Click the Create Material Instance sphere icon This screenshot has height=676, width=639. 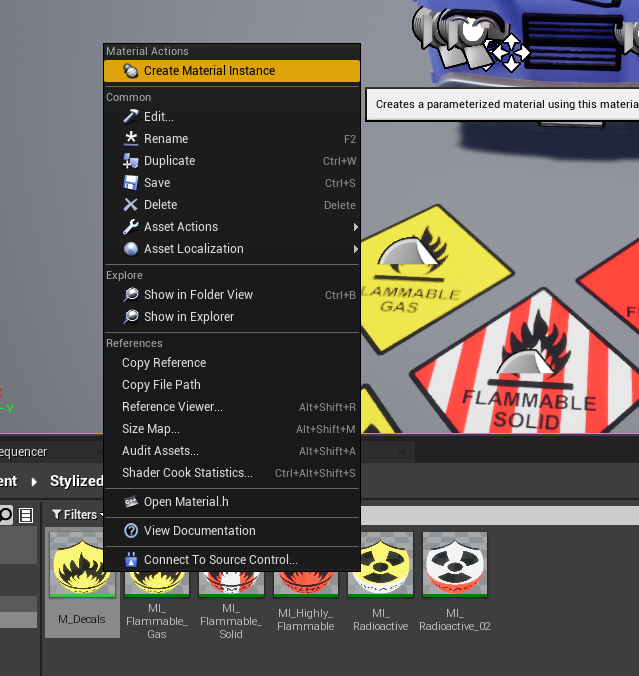[131, 71]
